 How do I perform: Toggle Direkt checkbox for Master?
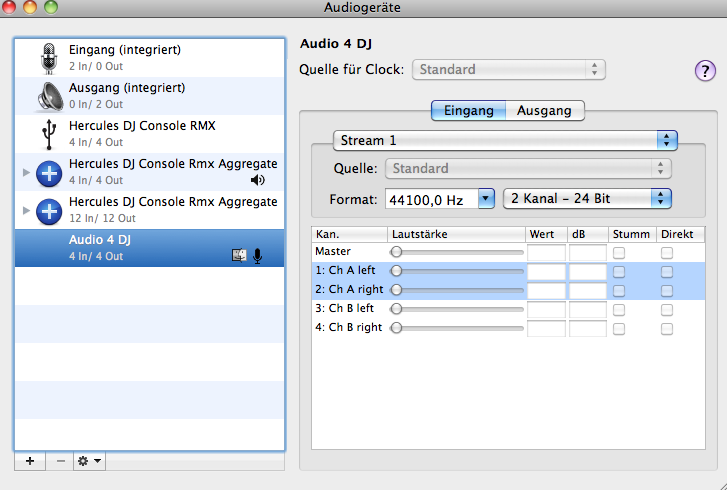click(x=667, y=253)
